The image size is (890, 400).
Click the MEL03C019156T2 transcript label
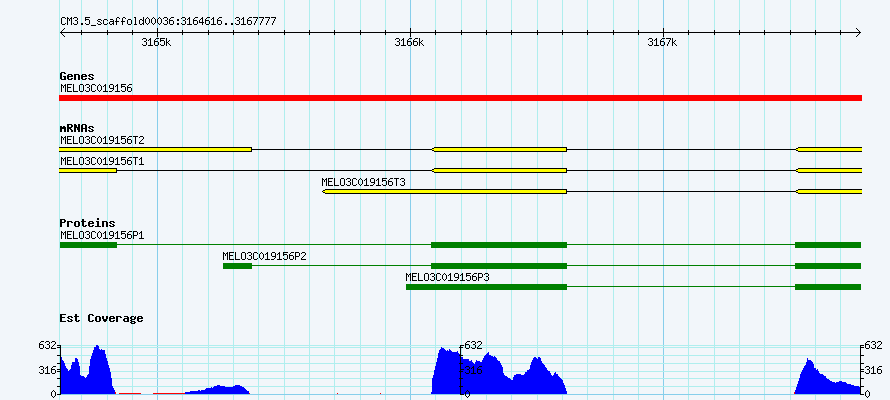pyautogui.click(x=102, y=140)
